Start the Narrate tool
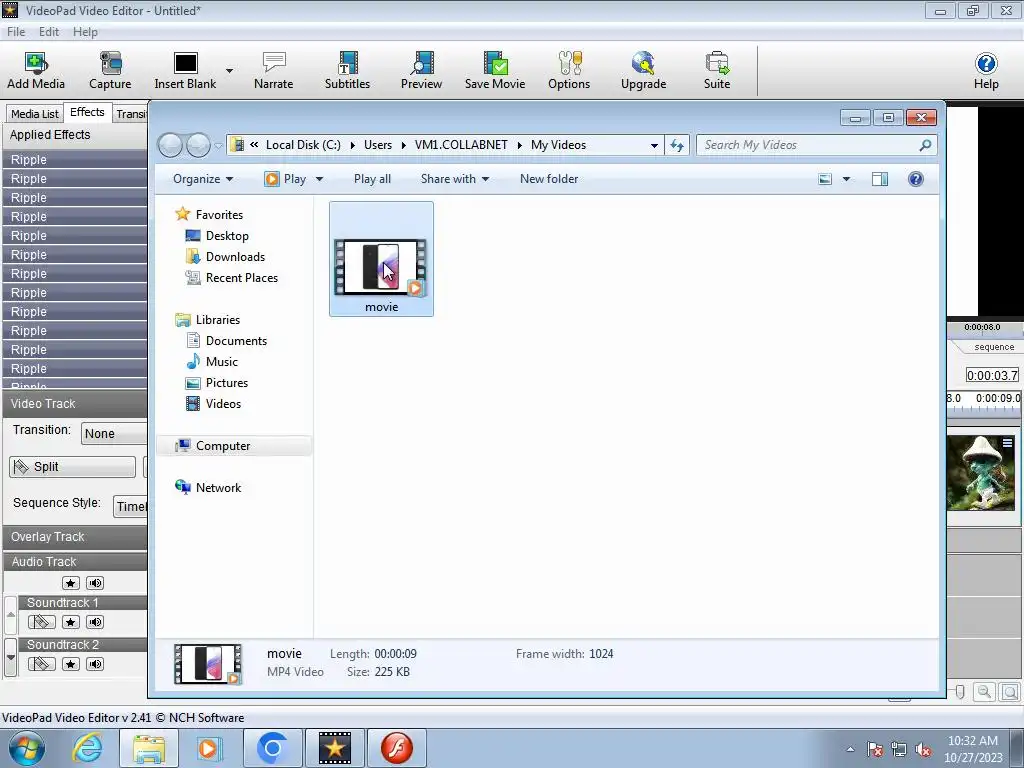This screenshot has height=768, width=1024. [x=273, y=71]
